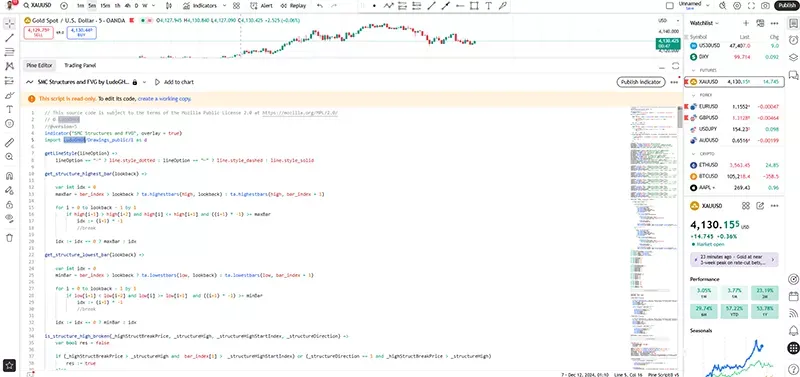Click the trash remove objects icon
The height and width of the screenshot is (377, 800).
9,238
